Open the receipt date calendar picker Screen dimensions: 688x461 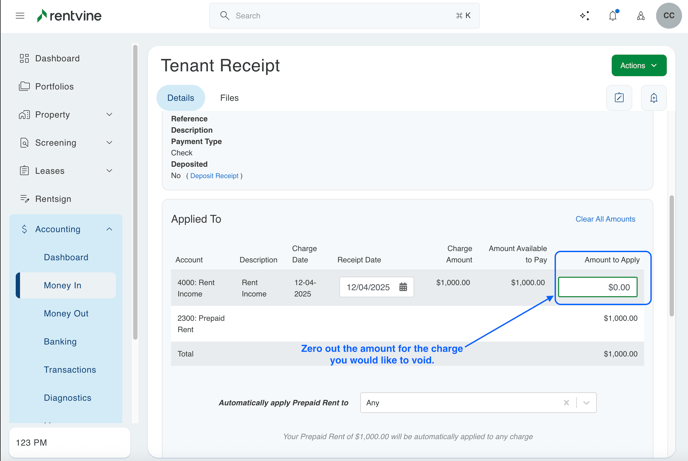[403, 287]
